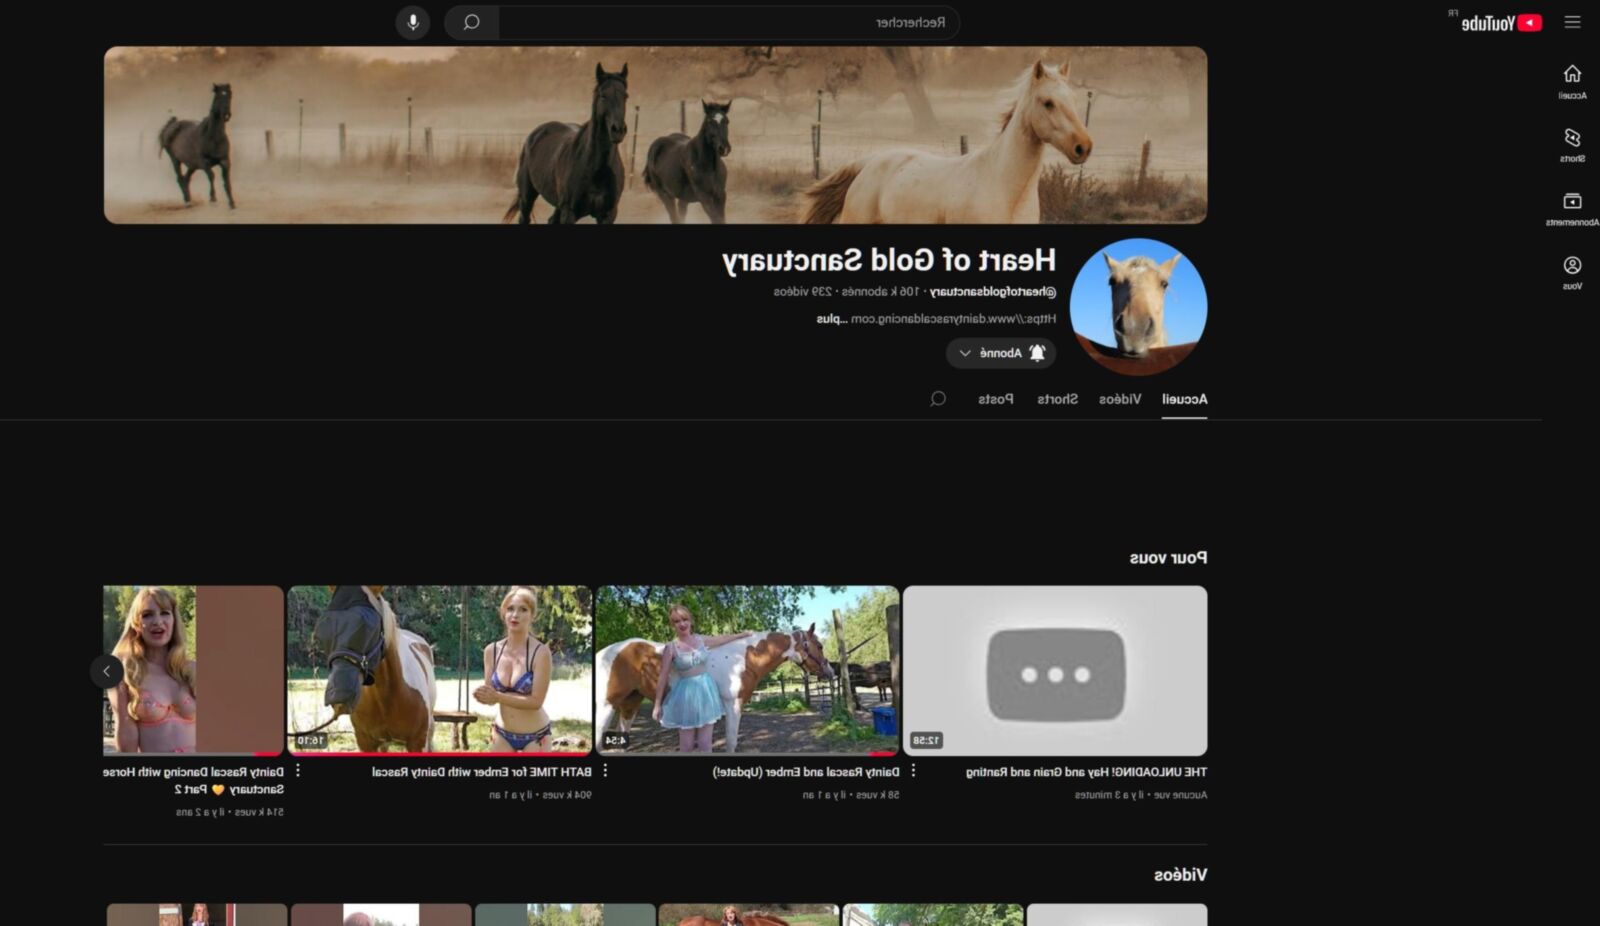Switch to the Posts tab
The width and height of the screenshot is (1600, 926).
(x=995, y=399)
